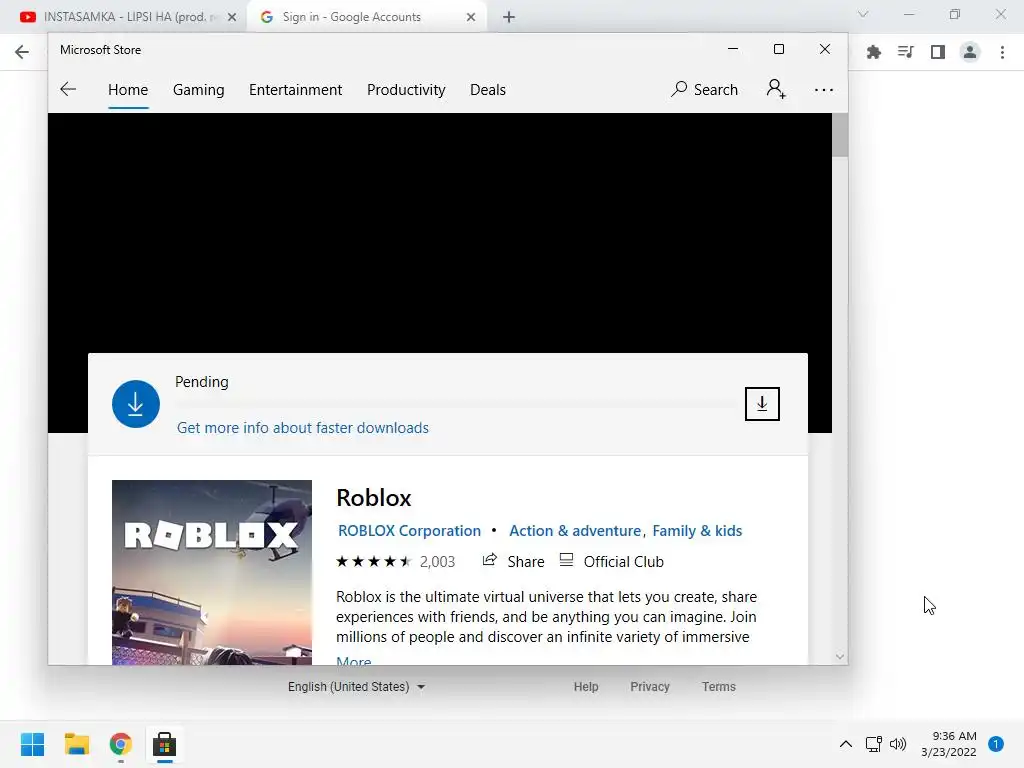Screen dimensions: 1024x768
Task: Click the star rating 2,003 reviews
Action: [x=395, y=562]
